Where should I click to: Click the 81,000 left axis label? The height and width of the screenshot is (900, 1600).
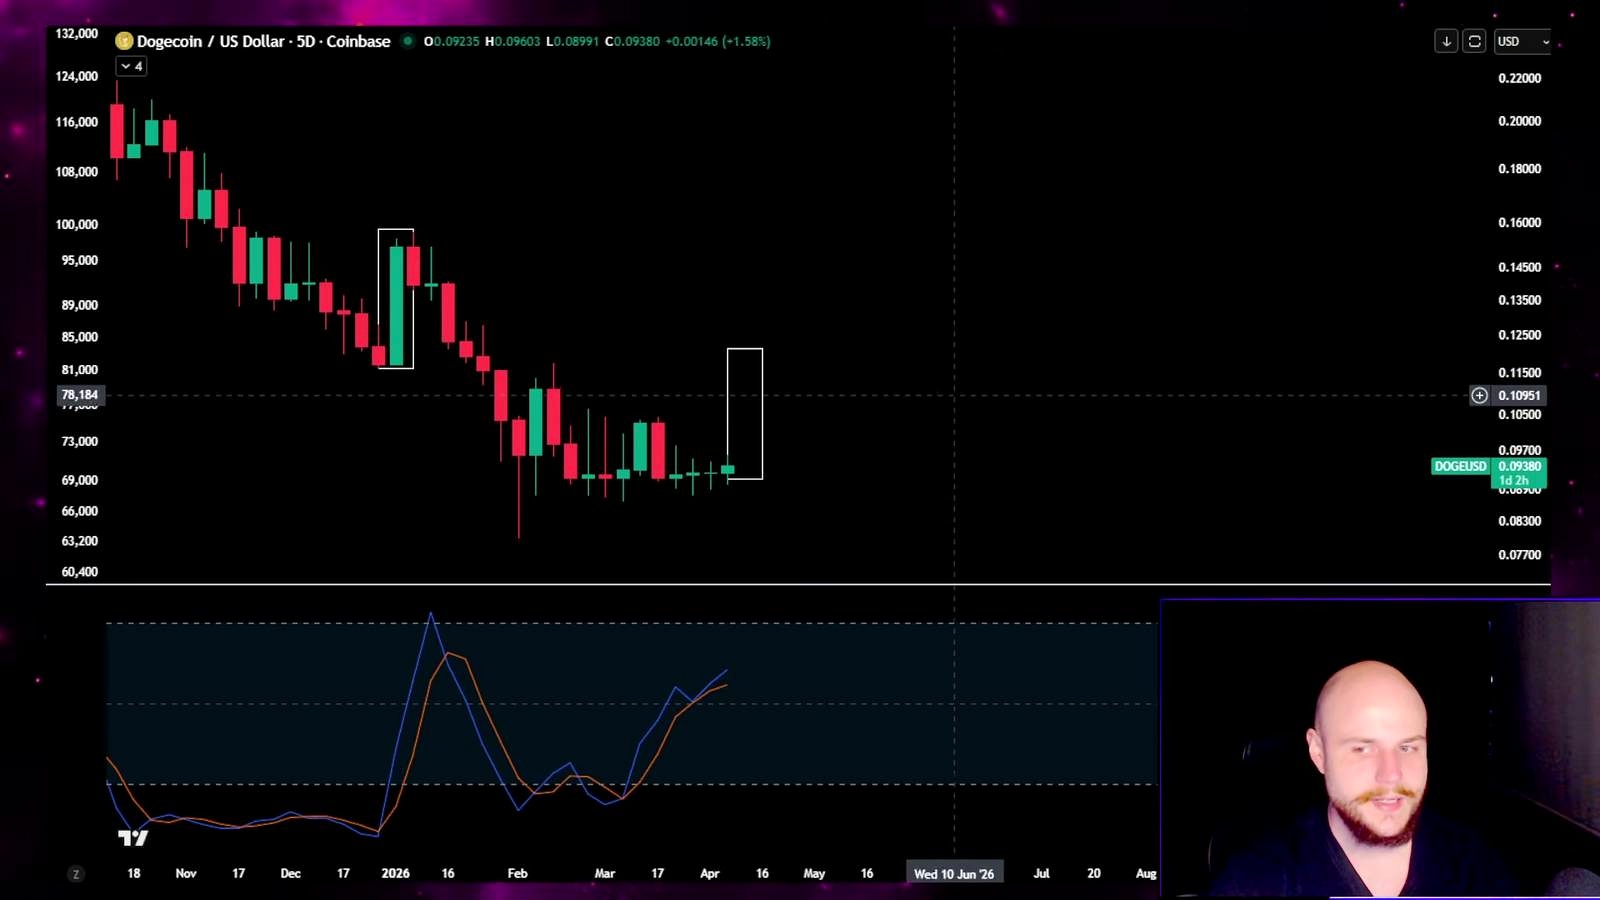80,370
